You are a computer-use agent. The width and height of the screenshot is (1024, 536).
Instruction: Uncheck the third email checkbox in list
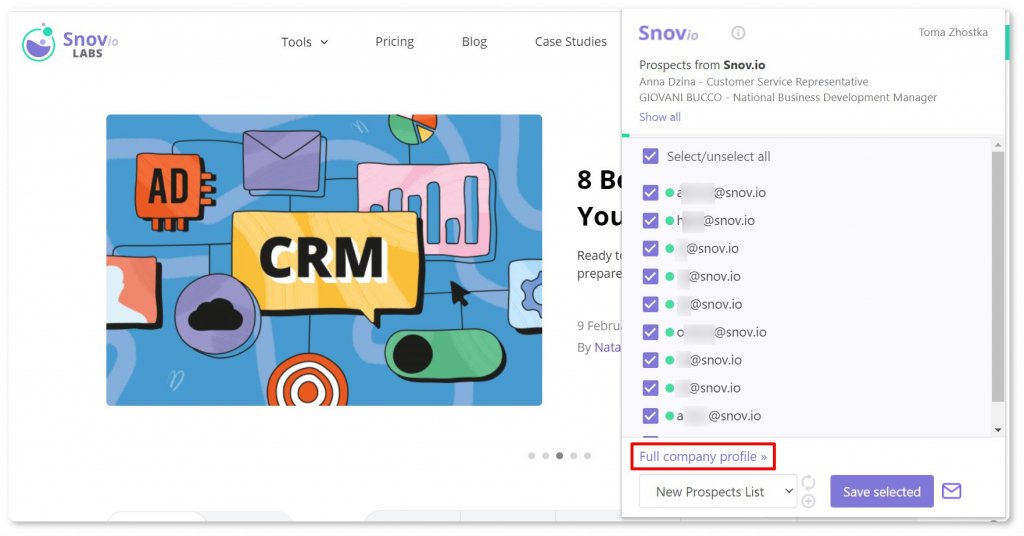[x=650, y=249]
